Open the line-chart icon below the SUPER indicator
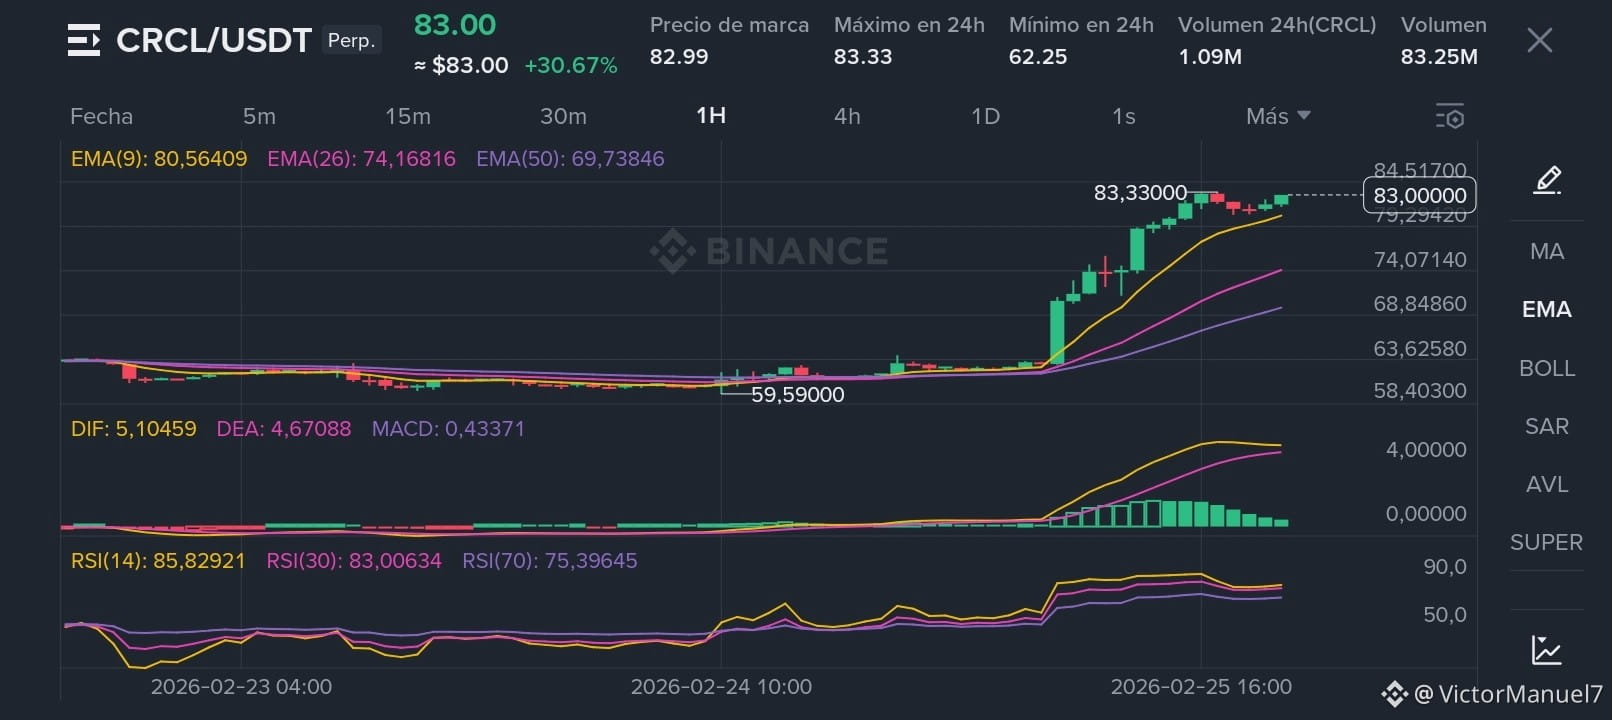1612x720 pixels. tap(1546, 650)
